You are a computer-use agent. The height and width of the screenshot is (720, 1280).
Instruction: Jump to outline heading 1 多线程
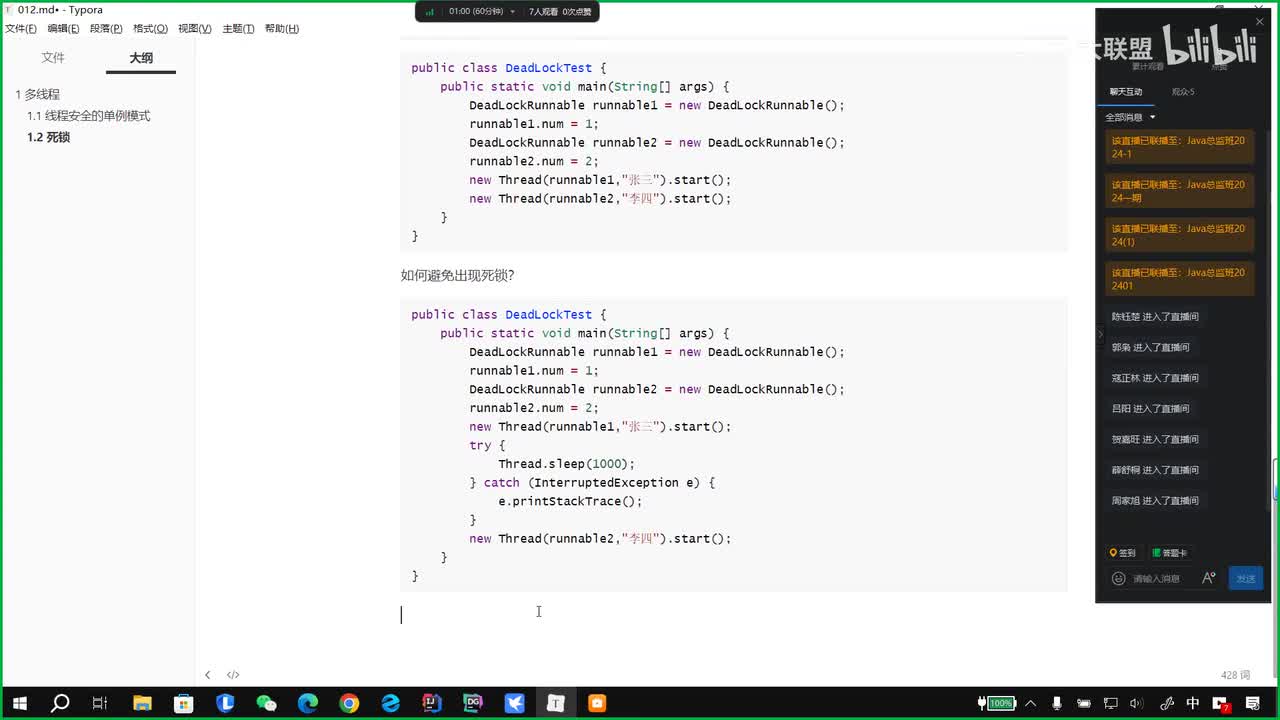click(38, 95)
